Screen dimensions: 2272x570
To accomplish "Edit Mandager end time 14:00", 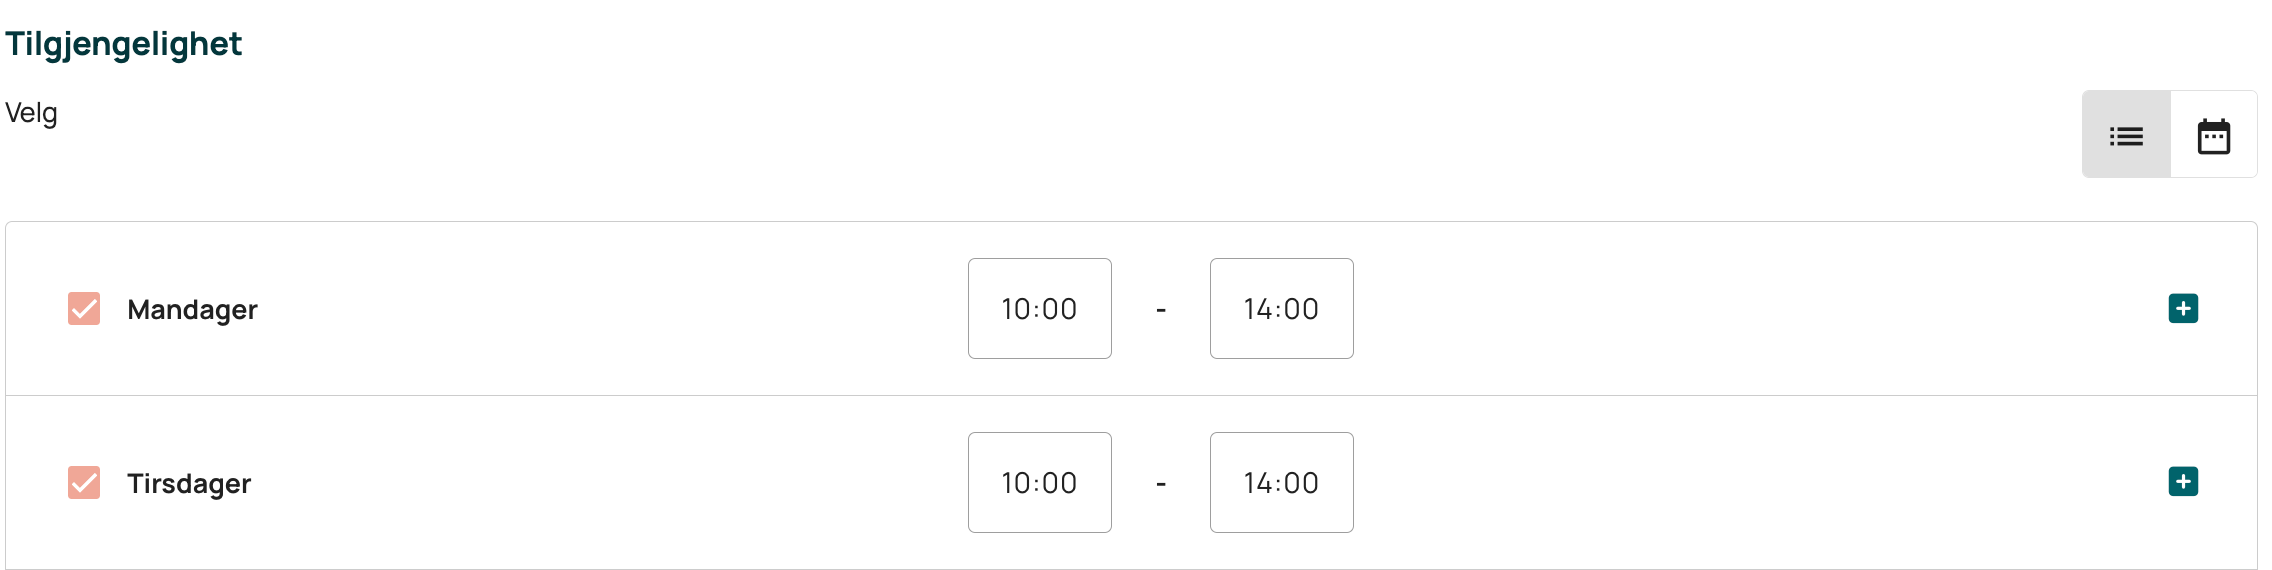I will [x=1282, y=308].
